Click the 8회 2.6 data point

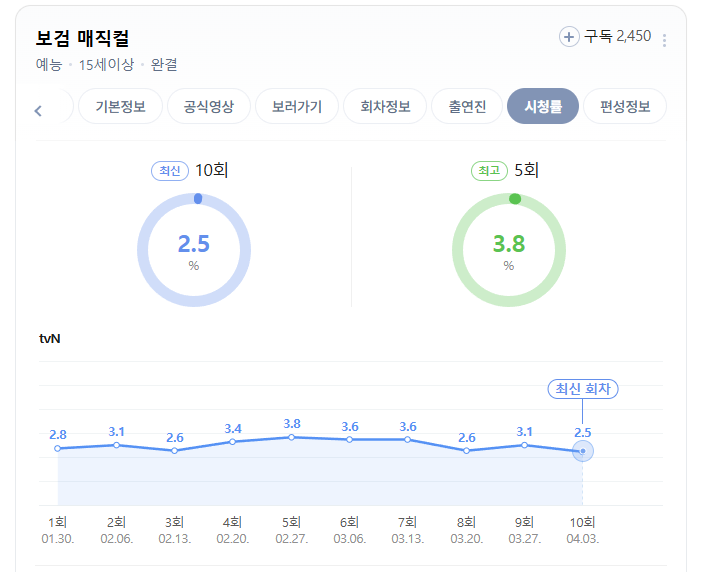(x=466, y=450)
